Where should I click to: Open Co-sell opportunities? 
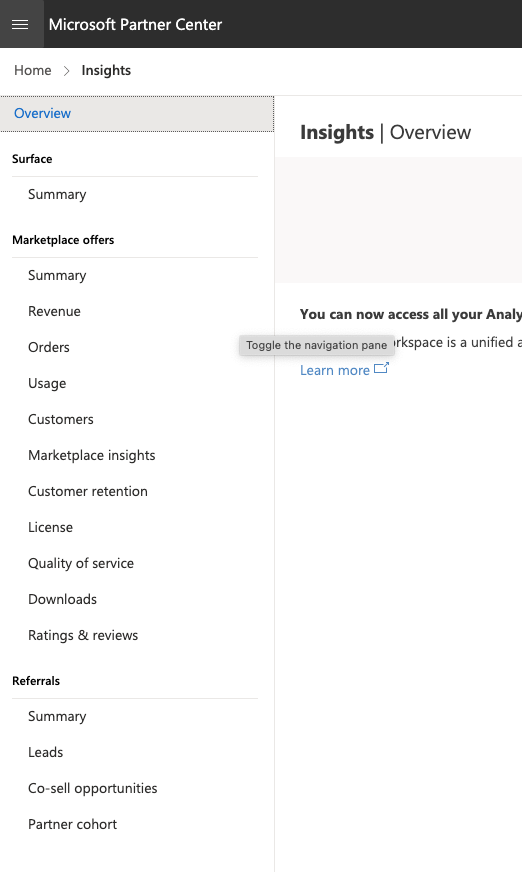pos(93,789)
